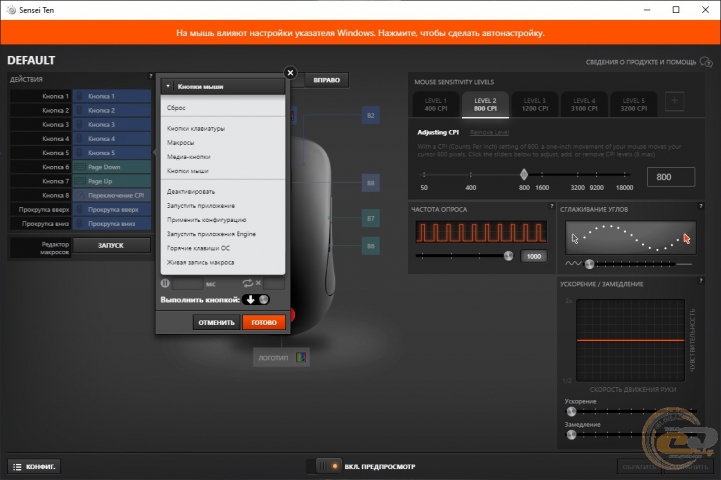Open help for the Действия panel
This screenshot has width=721, height=480.
(150, 76)
